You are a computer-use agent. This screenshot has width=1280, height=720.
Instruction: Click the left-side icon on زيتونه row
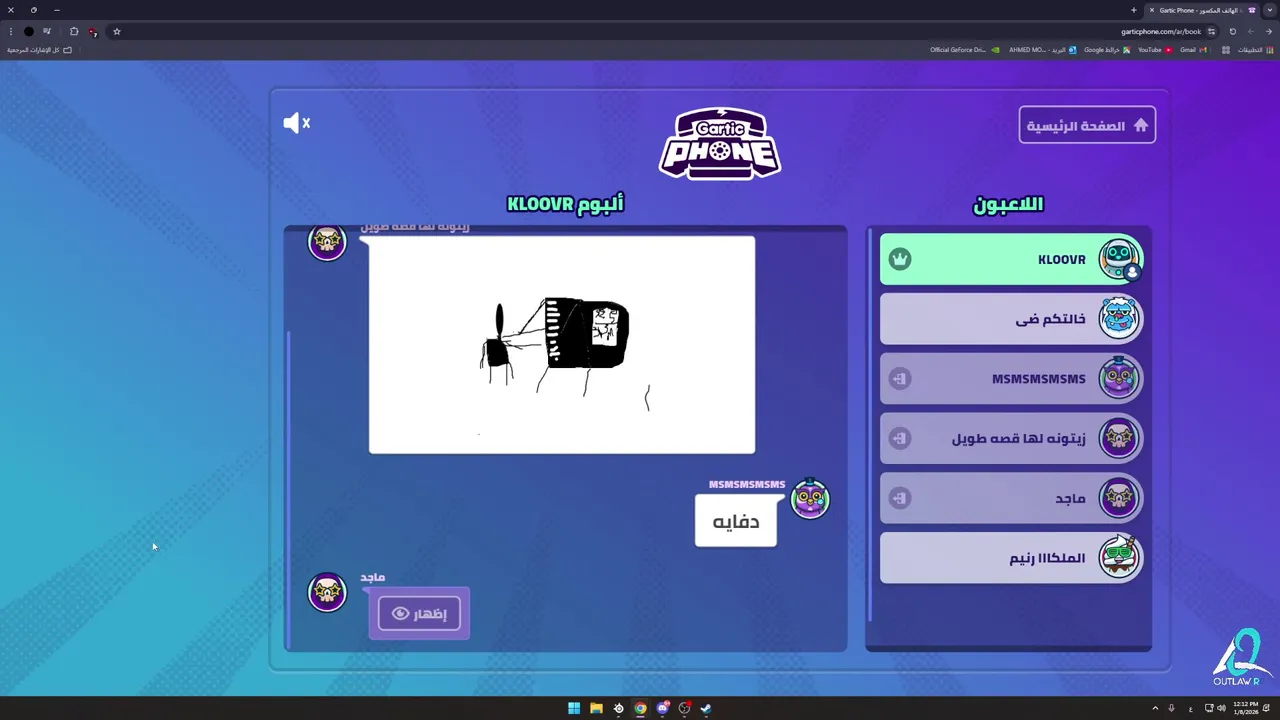900,438
